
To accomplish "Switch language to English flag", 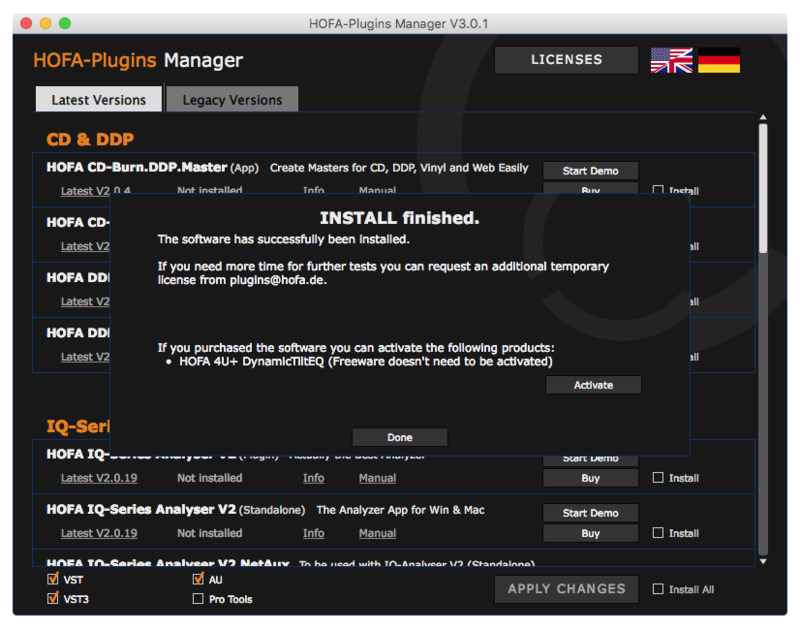I will [671, 60].
